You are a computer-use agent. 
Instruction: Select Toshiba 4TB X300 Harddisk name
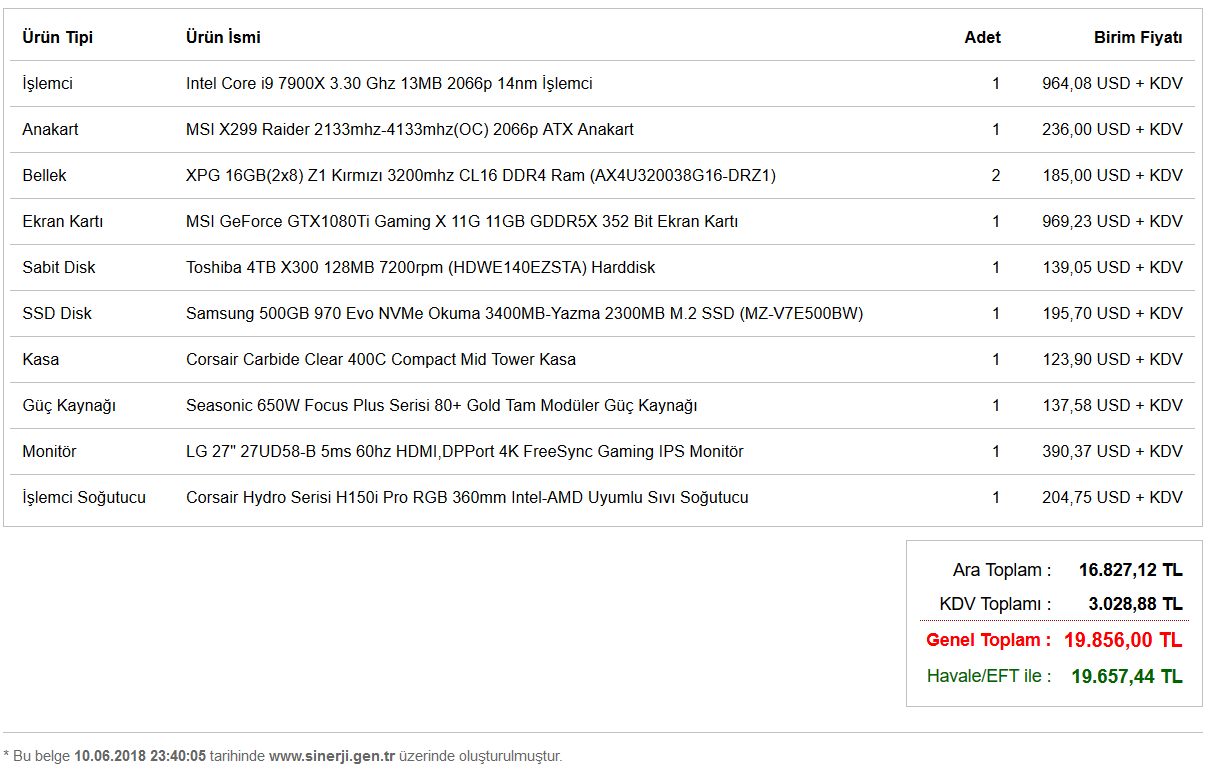tap(421, 267)
